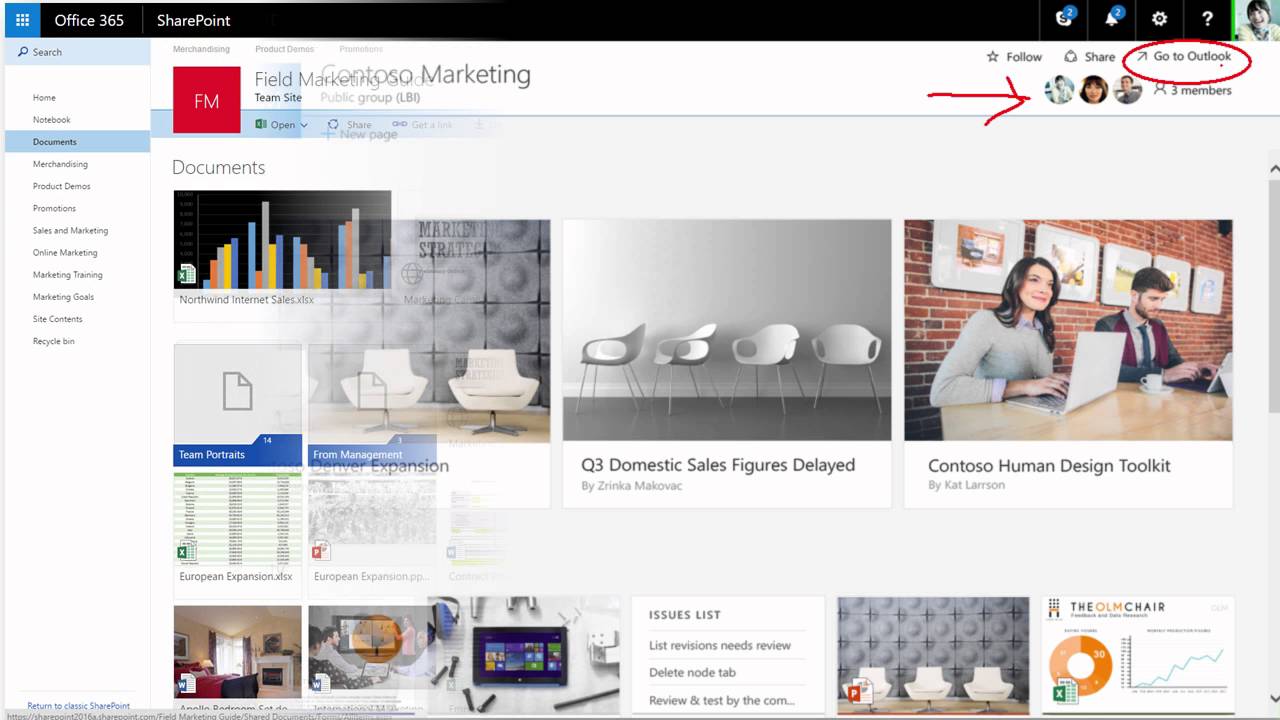Click Merchandising in the top navigation
1280x720 pixels.
pos(201,49)
